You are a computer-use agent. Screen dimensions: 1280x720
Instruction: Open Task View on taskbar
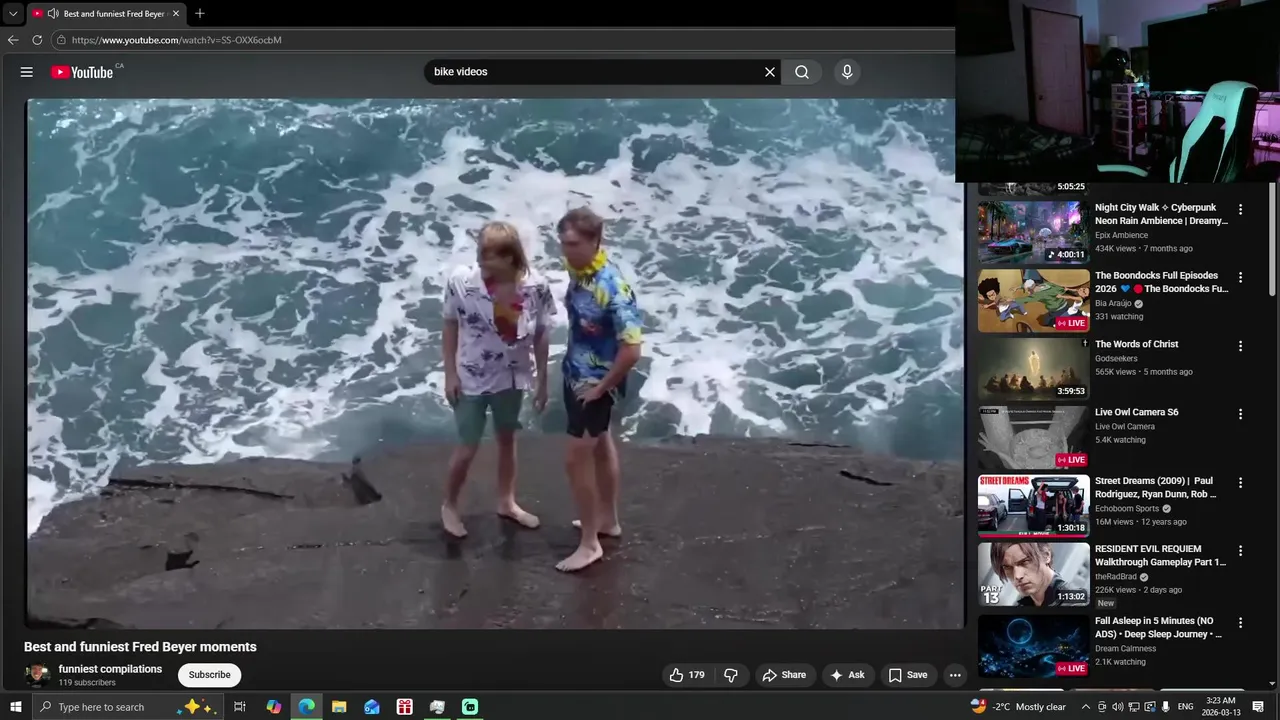[240, 707]
